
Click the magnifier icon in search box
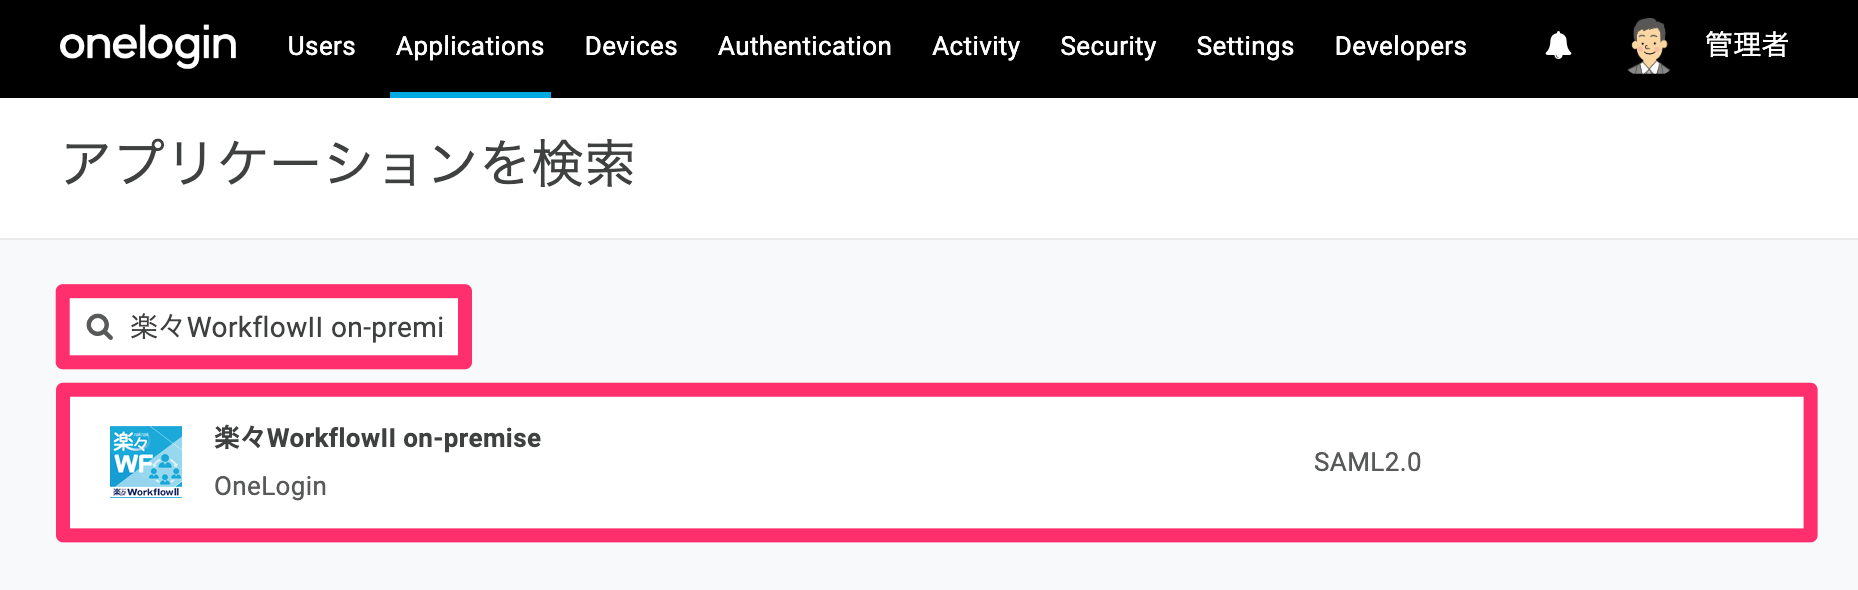(100, 327)
